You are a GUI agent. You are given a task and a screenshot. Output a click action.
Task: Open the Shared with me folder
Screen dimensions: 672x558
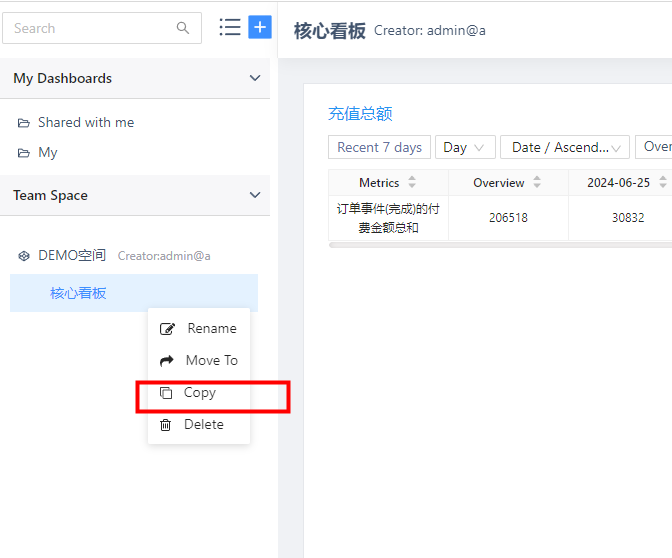coord(85,122)
